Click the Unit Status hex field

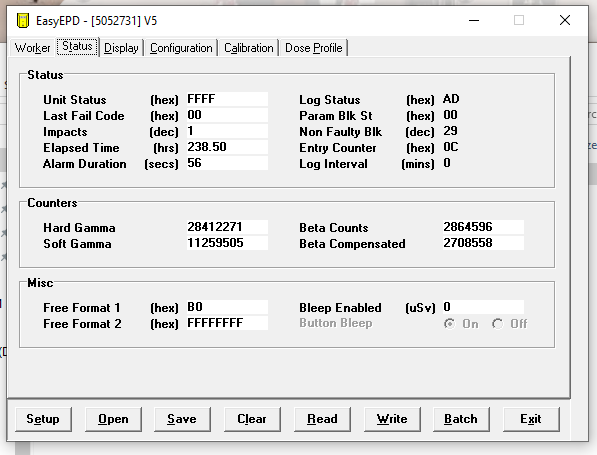[x=227, y=99]
